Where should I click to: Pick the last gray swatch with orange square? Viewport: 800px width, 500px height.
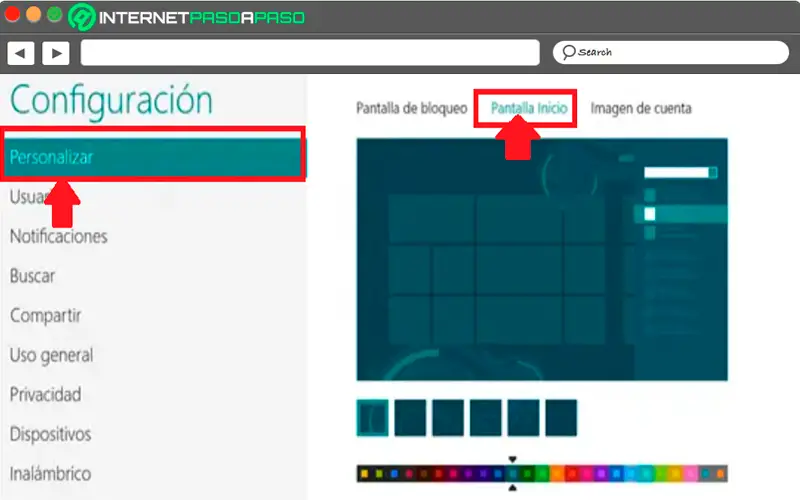[720, 474]
